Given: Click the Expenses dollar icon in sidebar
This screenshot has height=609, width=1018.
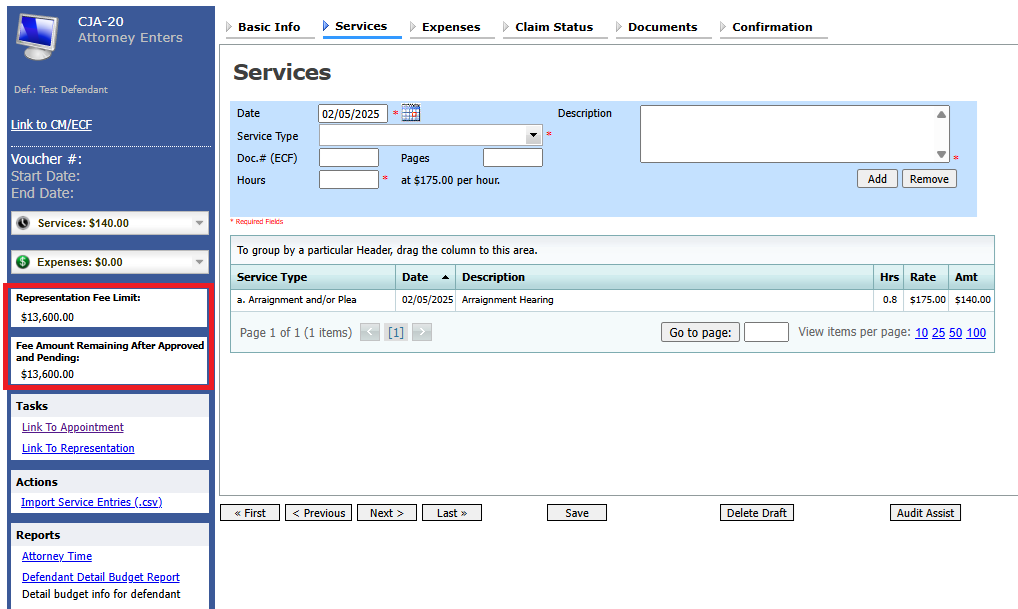Looking at the screenshot, I should (24, 262).
